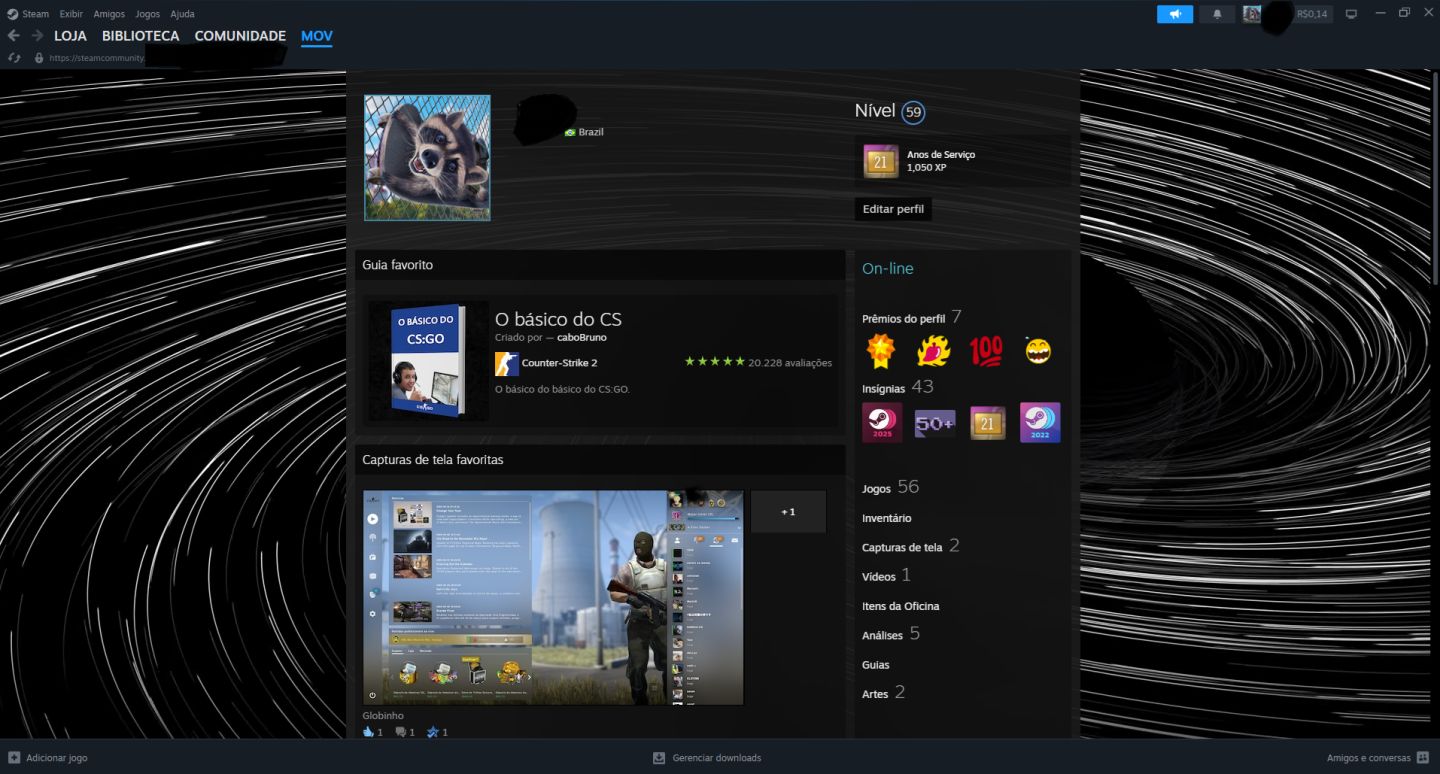The width and height of the screenshot is (1440, 774).
Task: Click the laughing face profile award
Action: [x=1038, y=351]
